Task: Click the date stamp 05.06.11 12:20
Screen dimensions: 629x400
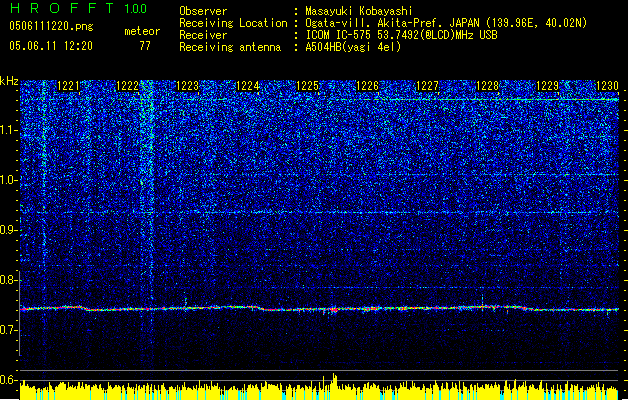Action: point(51,46)
